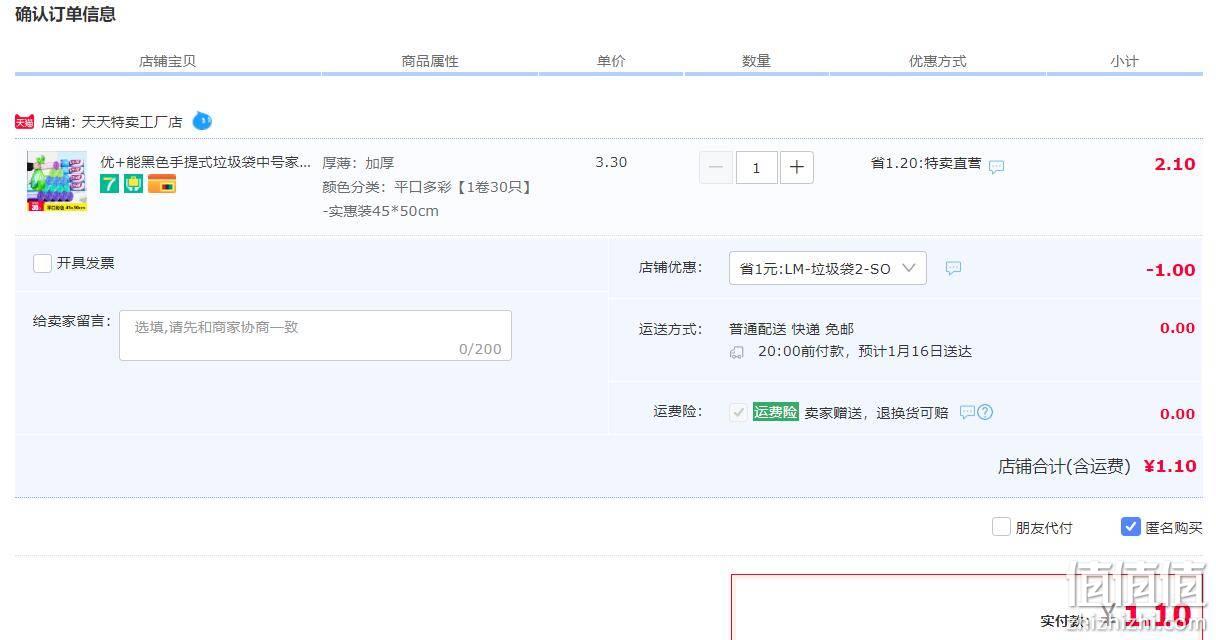Viewport: 1216px width, 640px height.
Task: Click the green 运费险 tag
Action: 776,412
